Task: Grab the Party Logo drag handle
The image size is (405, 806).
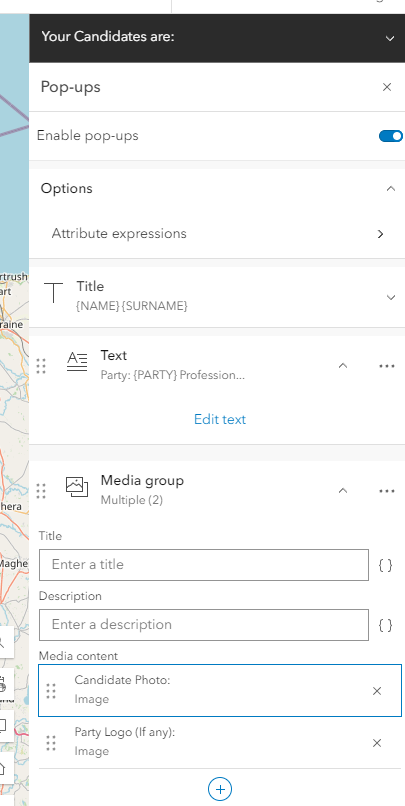Action: point(51,743)
